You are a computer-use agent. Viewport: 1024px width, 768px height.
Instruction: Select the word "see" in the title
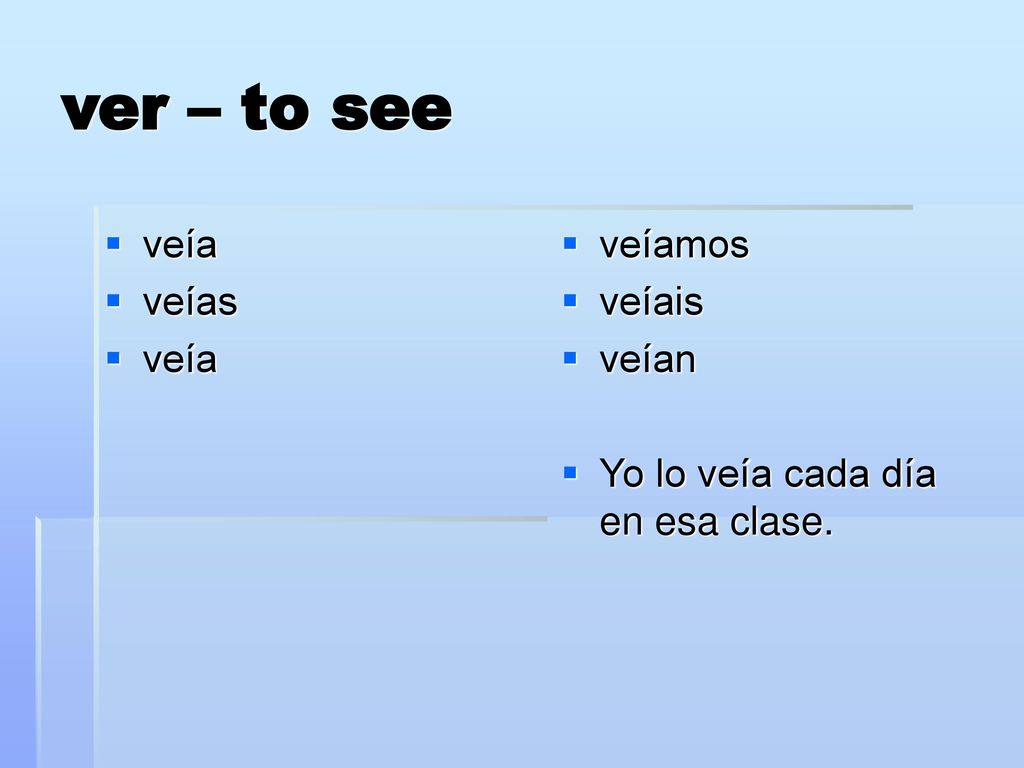[391, 111]
